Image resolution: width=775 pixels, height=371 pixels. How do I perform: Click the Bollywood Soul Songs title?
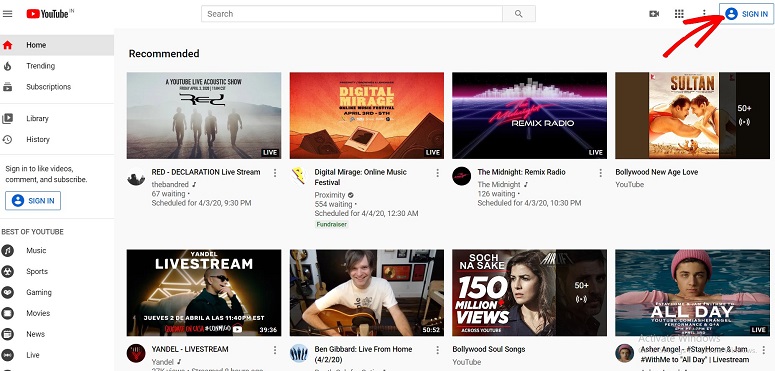[x=488, y=349]
